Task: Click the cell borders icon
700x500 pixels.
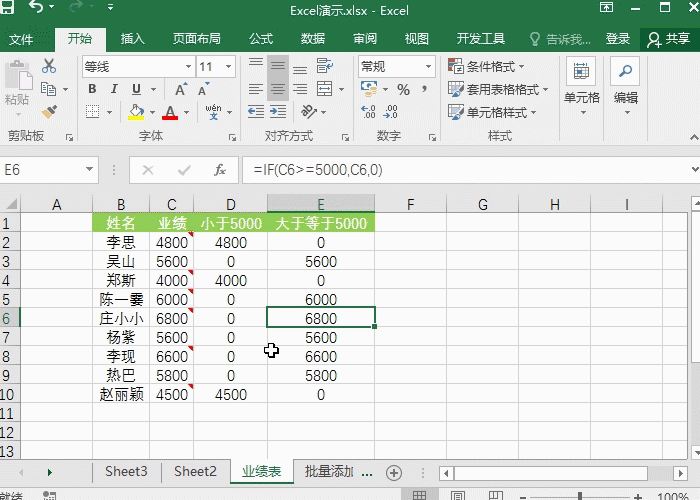Action: coord(92,112)
